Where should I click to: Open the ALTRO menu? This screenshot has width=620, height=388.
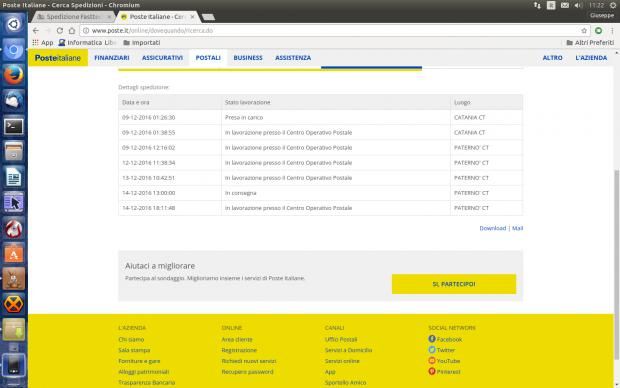(x=552, y=58)
